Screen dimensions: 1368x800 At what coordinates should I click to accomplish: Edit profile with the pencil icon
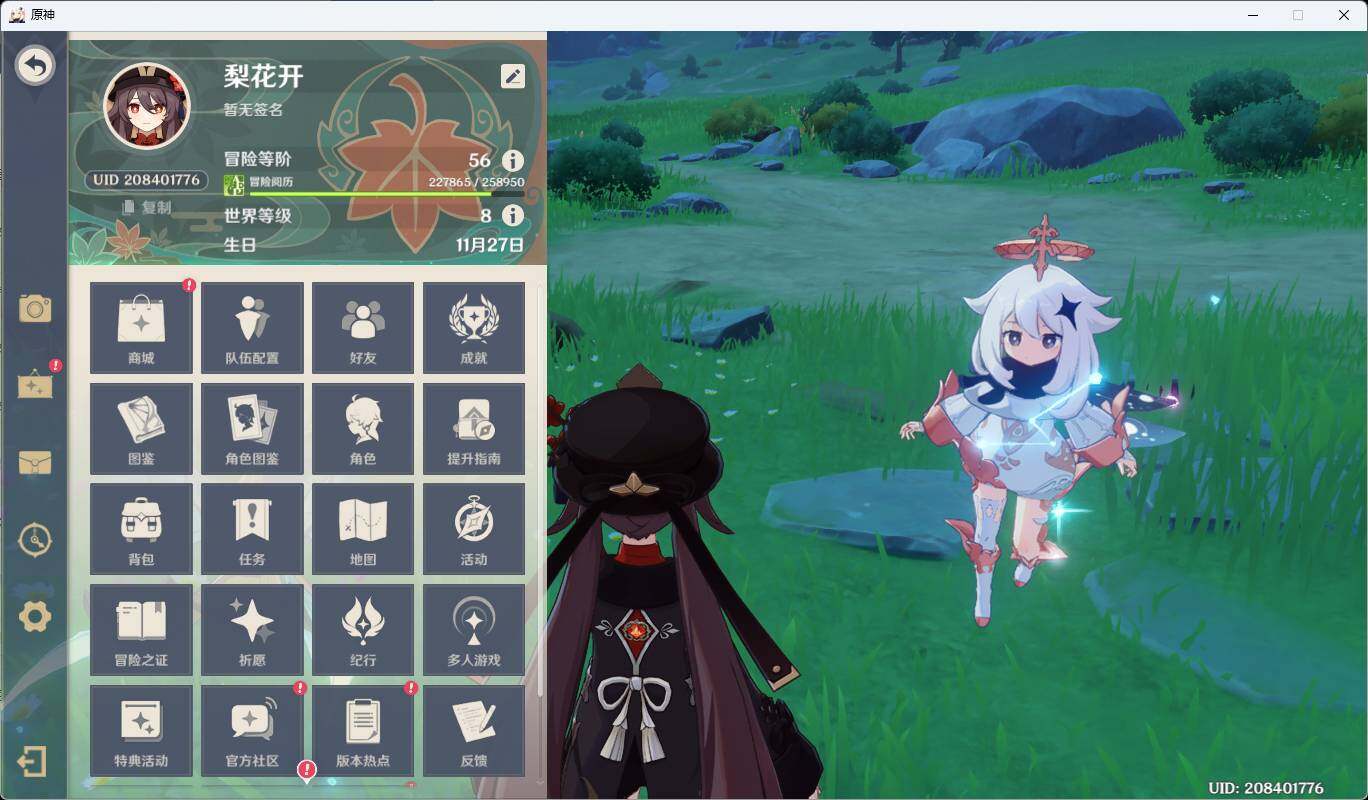[x=513, y=76]
